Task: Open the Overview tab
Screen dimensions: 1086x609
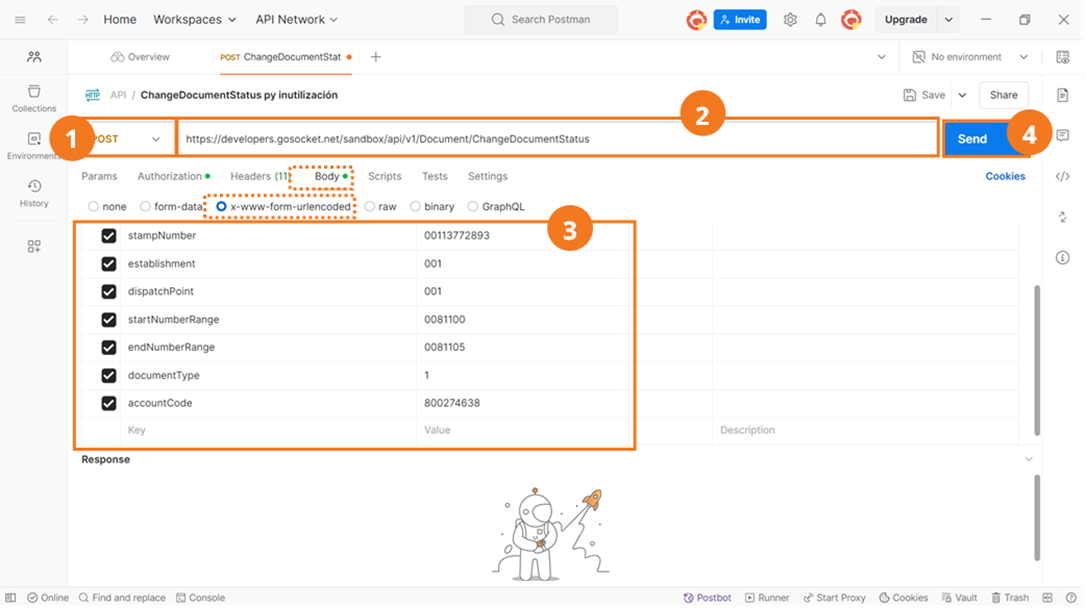Action: click(140, 57)
